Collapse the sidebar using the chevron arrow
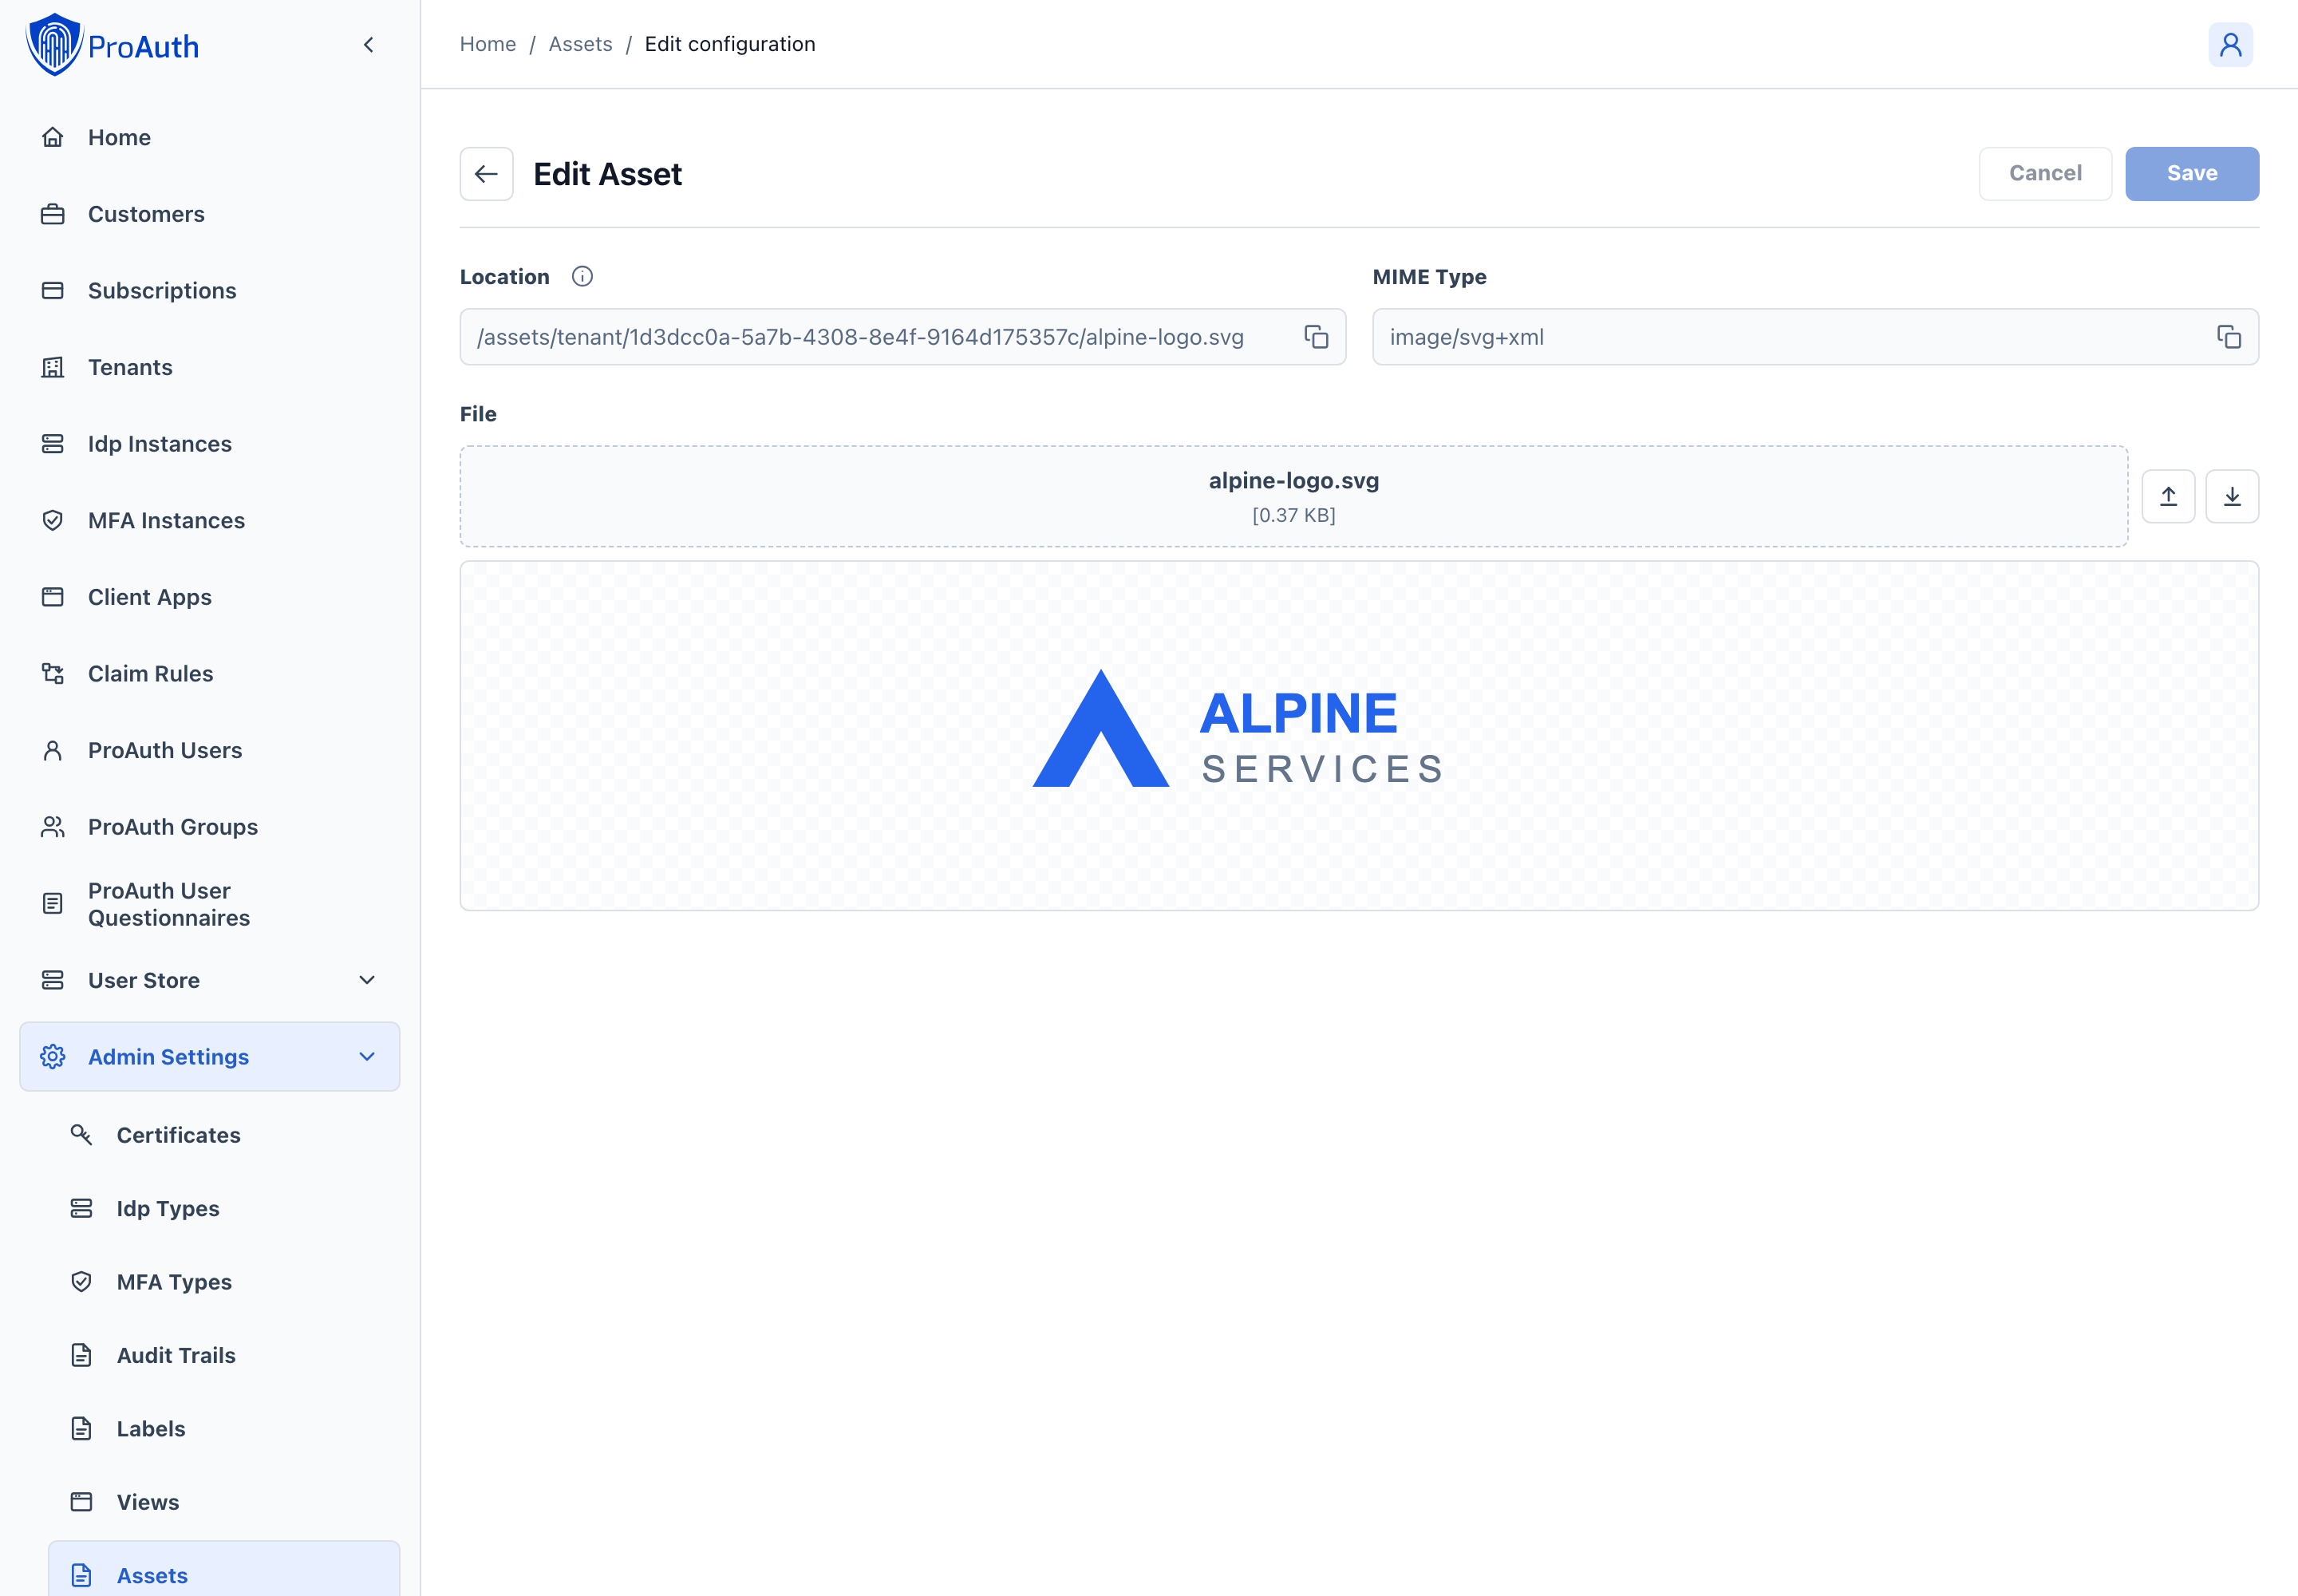 (369, 45)
